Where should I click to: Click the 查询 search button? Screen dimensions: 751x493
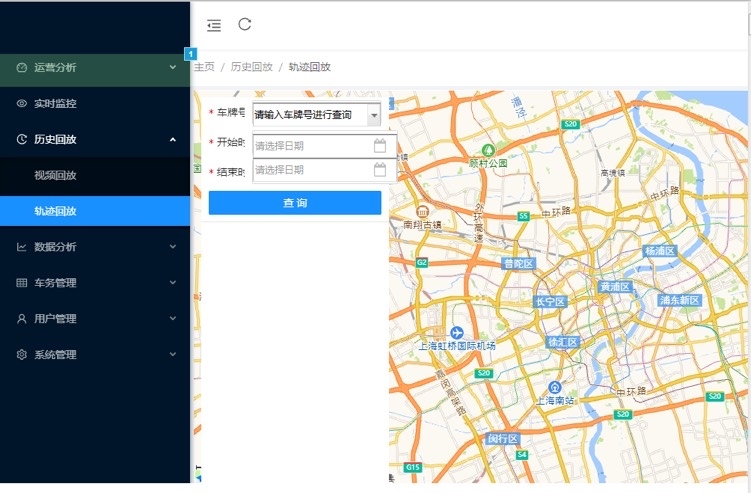pos(294,203)
